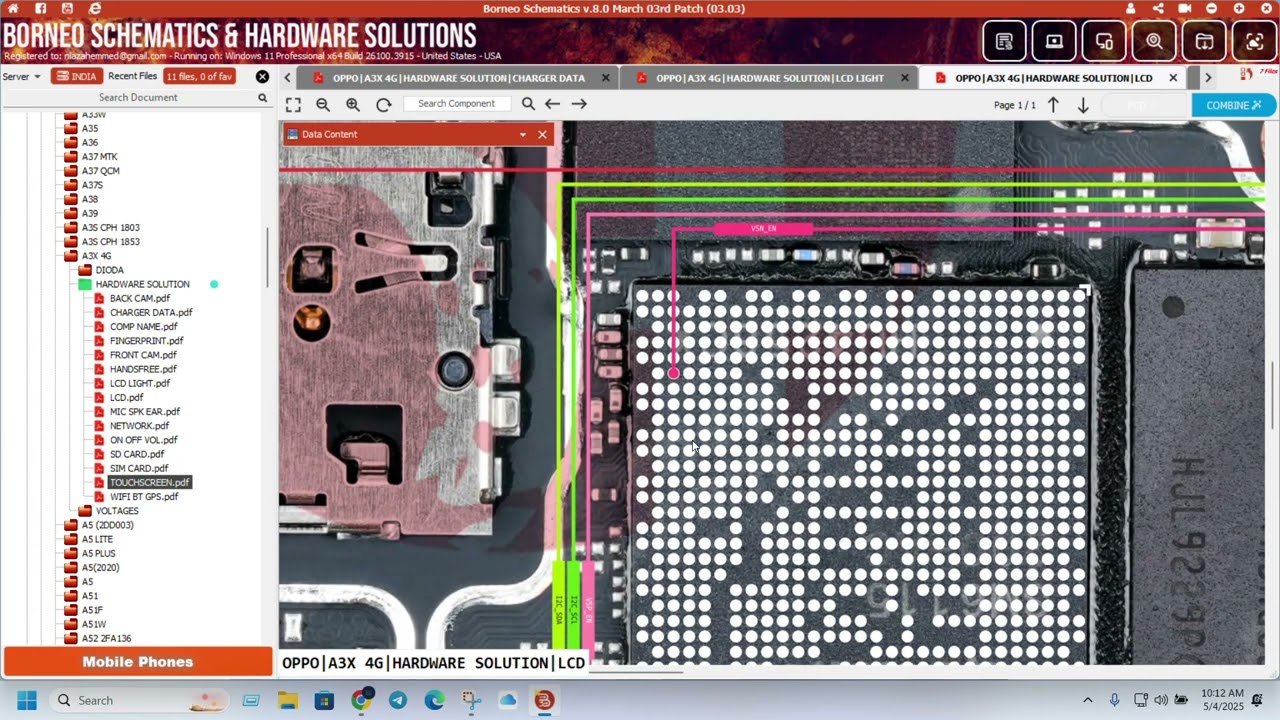The height and width of the screenshot is (720, 1280).
Task: Zoom in on the schematic
Action: tap(353, 104)
